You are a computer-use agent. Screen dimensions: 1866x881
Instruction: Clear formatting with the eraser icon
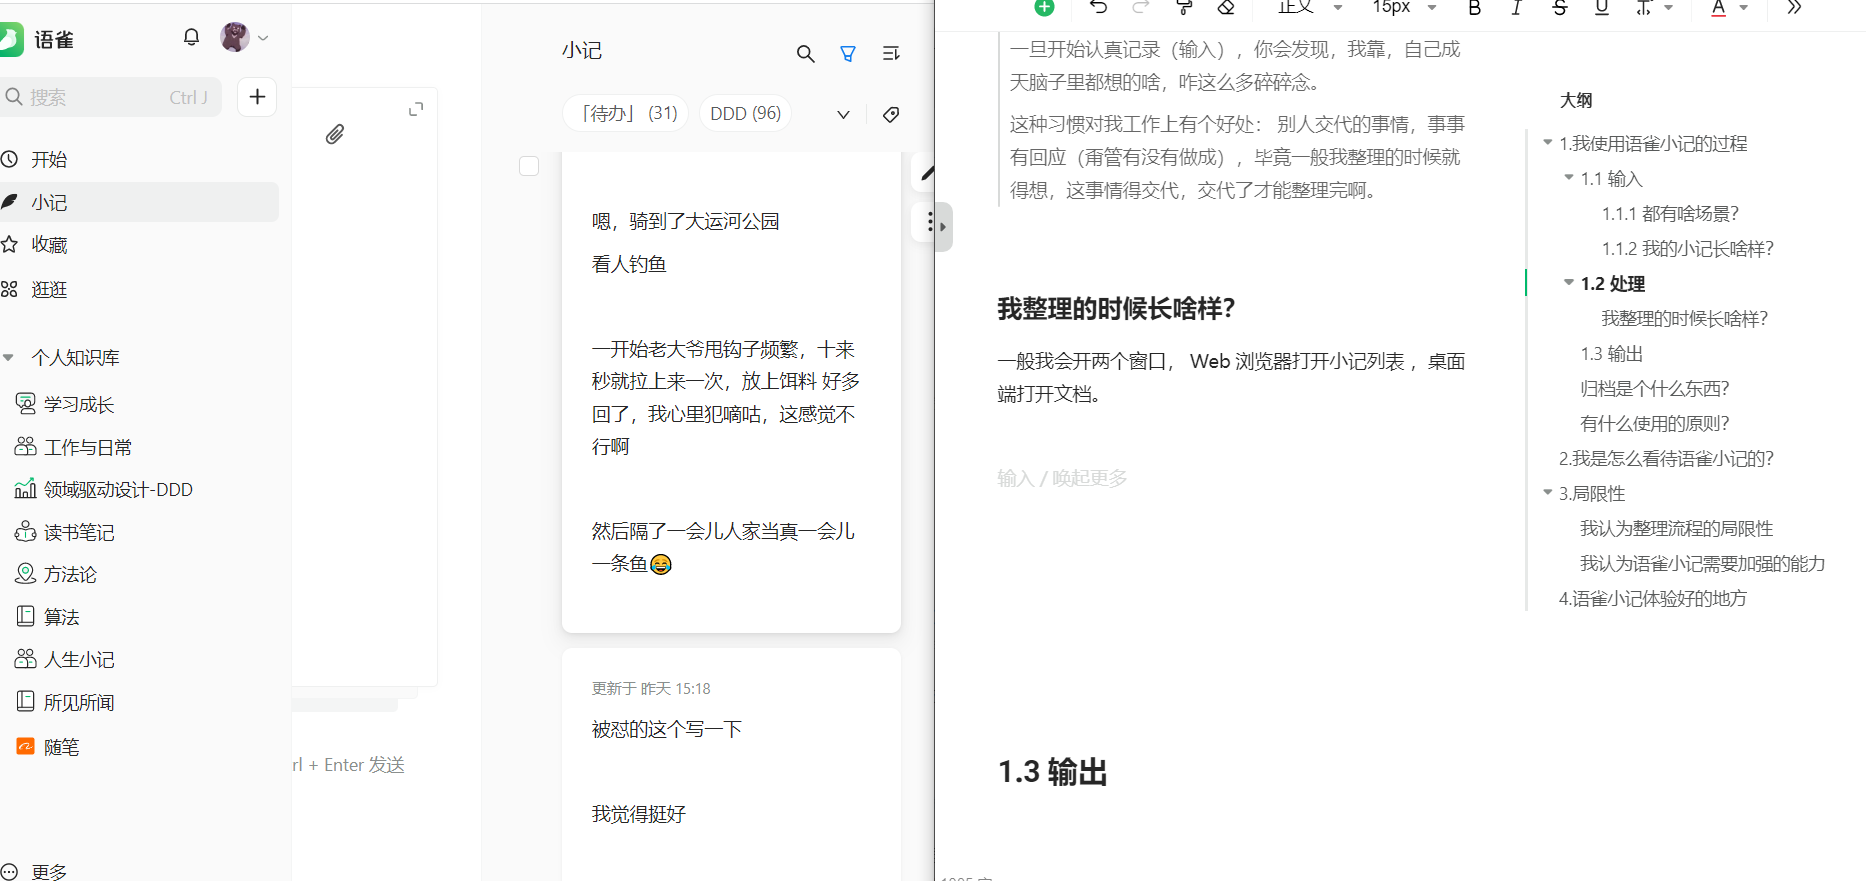click(x=1226, y=7)
